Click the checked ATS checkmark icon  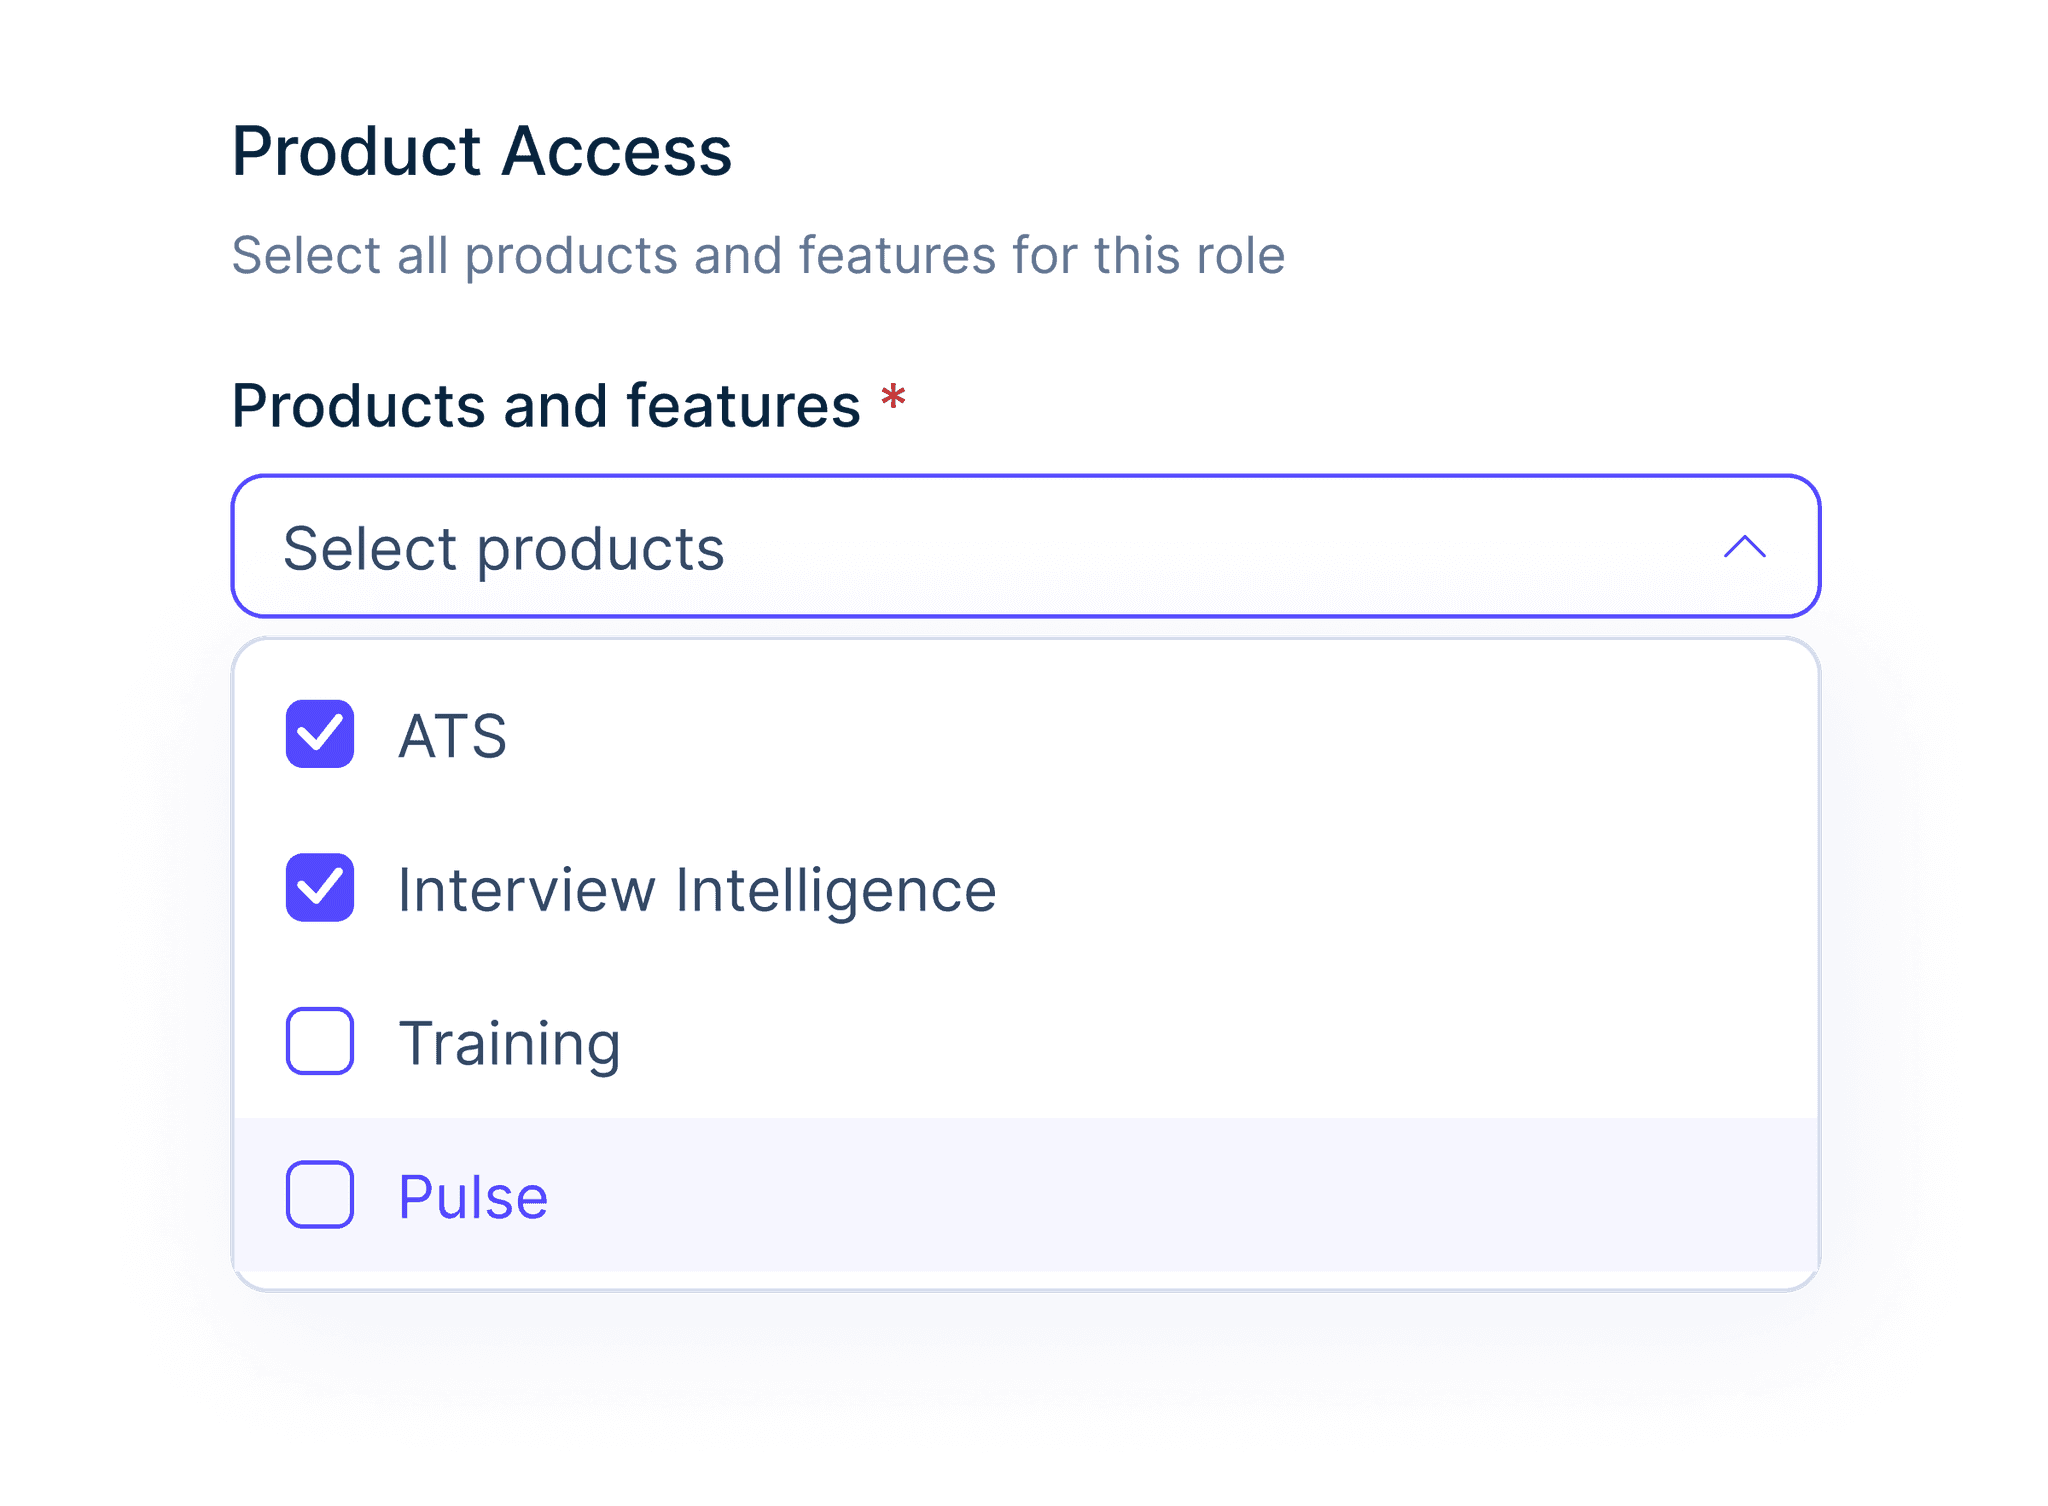(320, 737)
